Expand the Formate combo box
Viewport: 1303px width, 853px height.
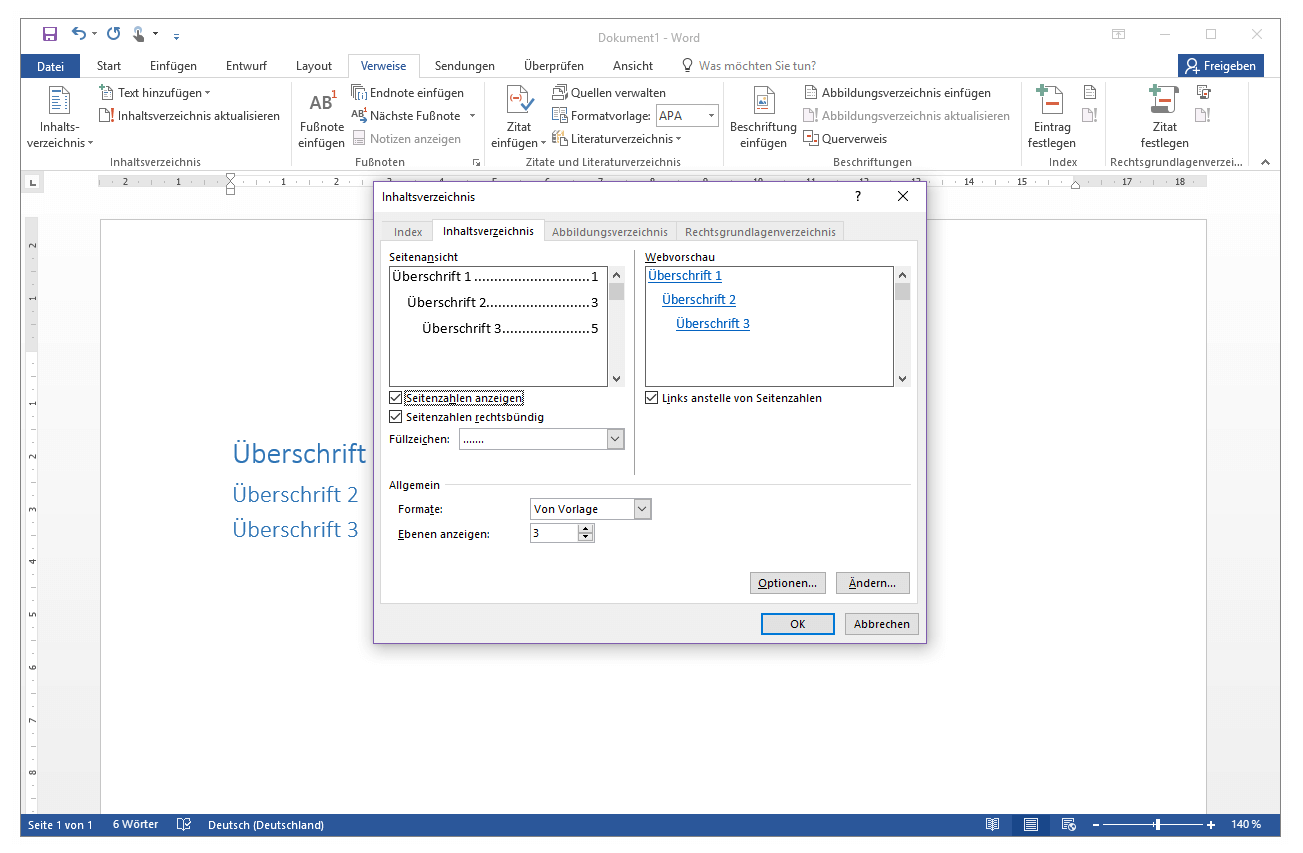[x=642, y=509]
